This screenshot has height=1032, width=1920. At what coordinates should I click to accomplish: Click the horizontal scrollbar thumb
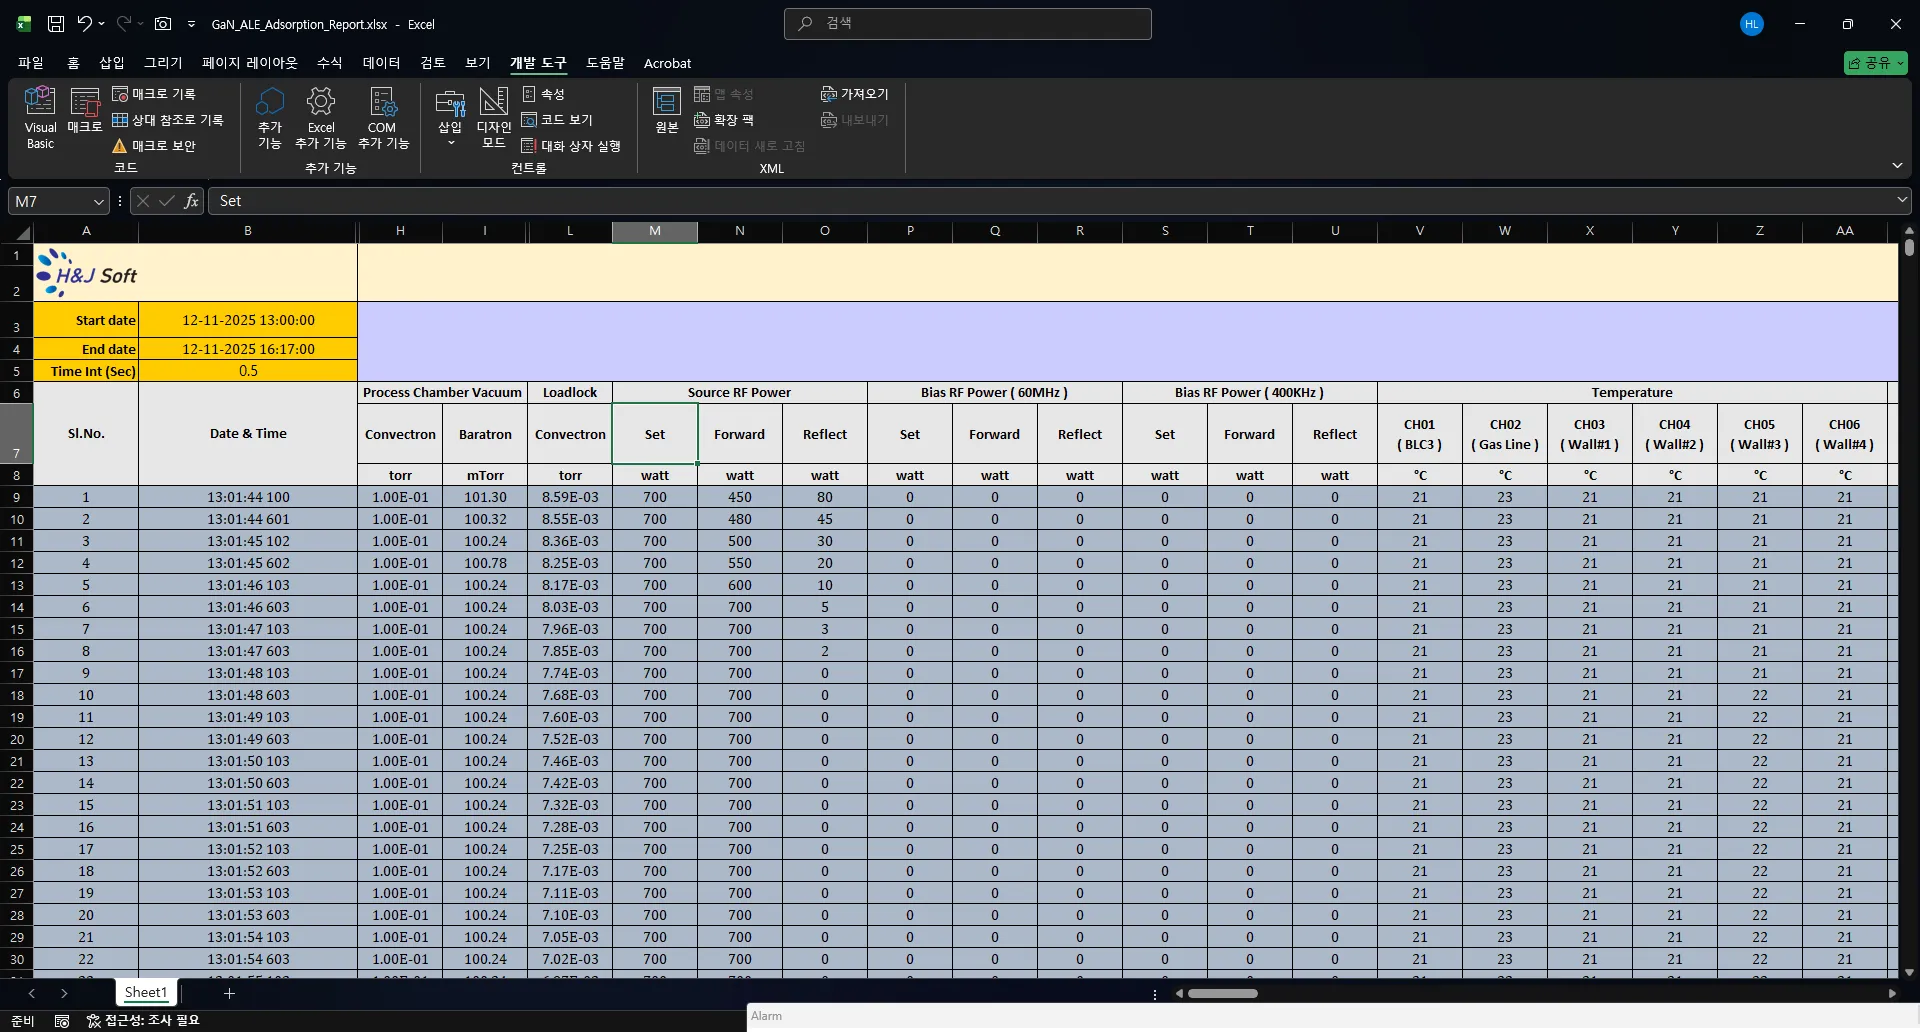coord(1222,994)
